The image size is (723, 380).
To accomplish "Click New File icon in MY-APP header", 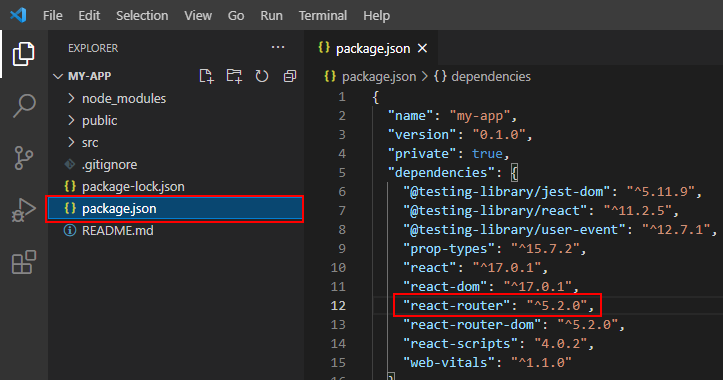I will pyautogui.click(x=206, y=76).
